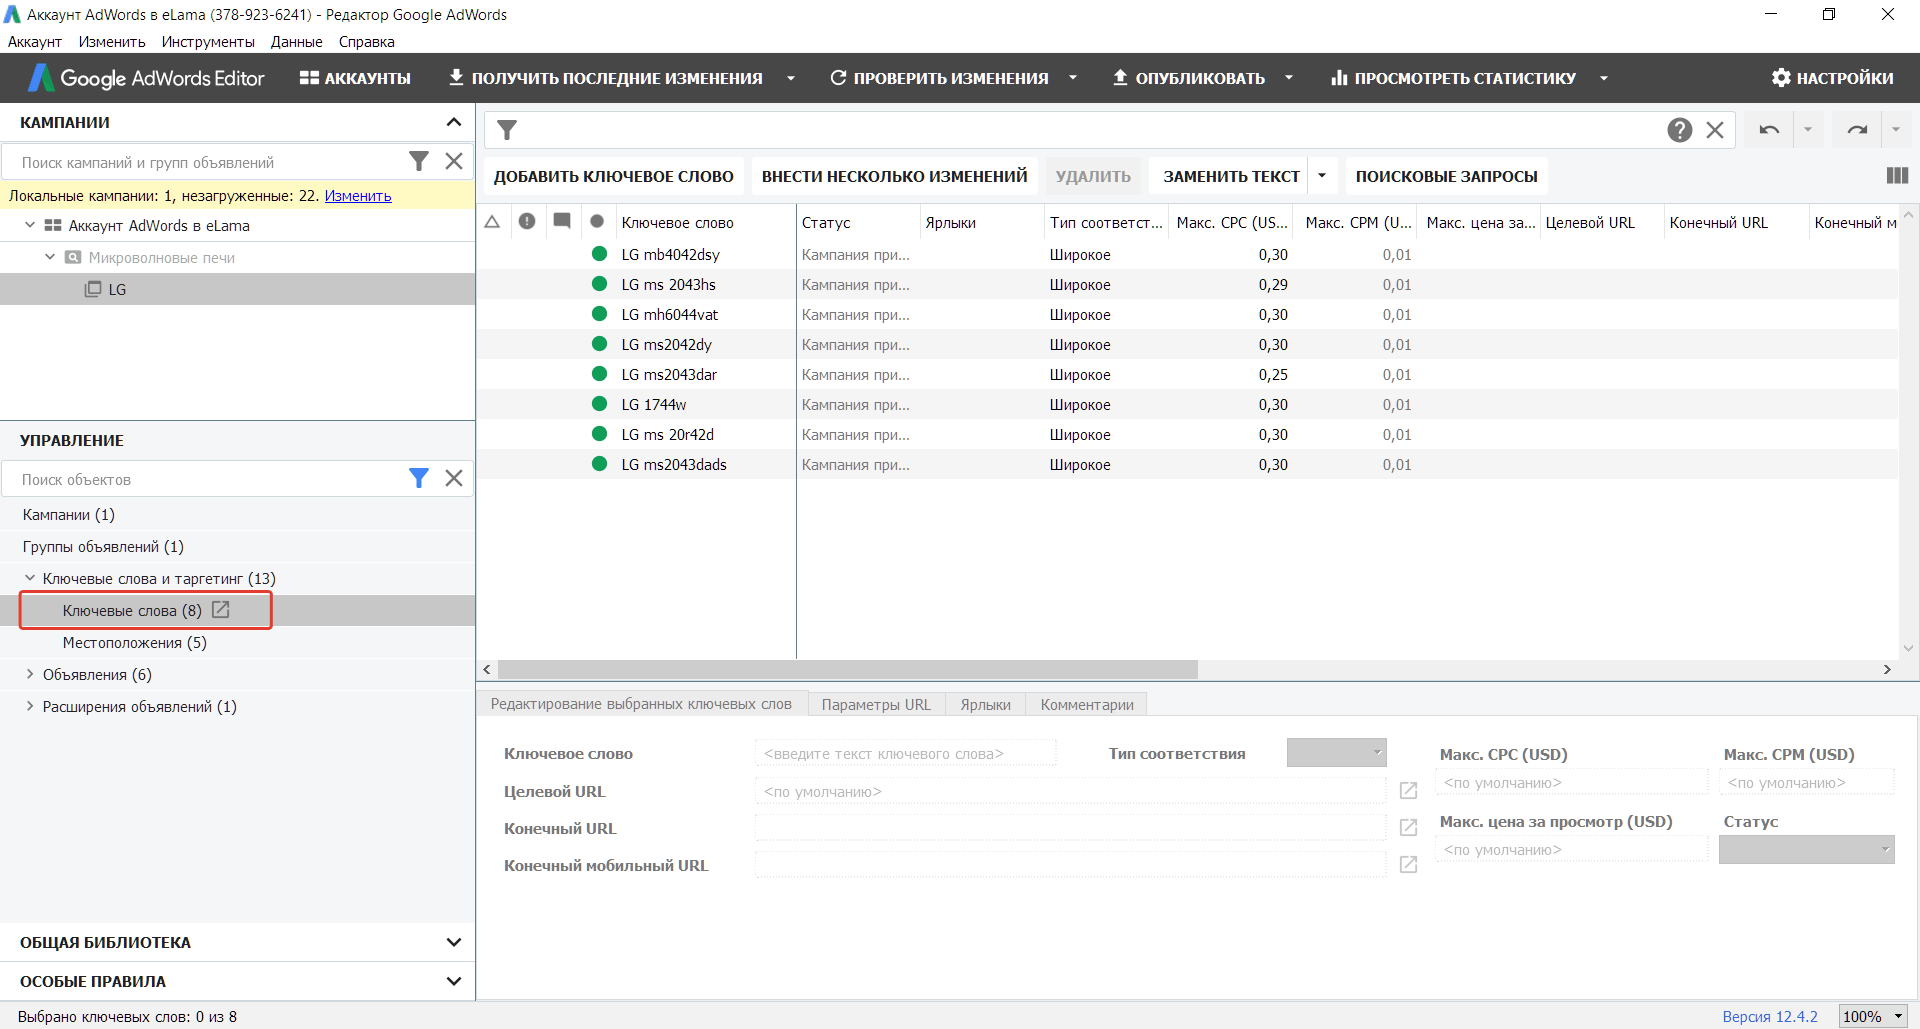1920x1029 pixels.
Task: Click filter icon in campaign search
Action: point(419,161)
